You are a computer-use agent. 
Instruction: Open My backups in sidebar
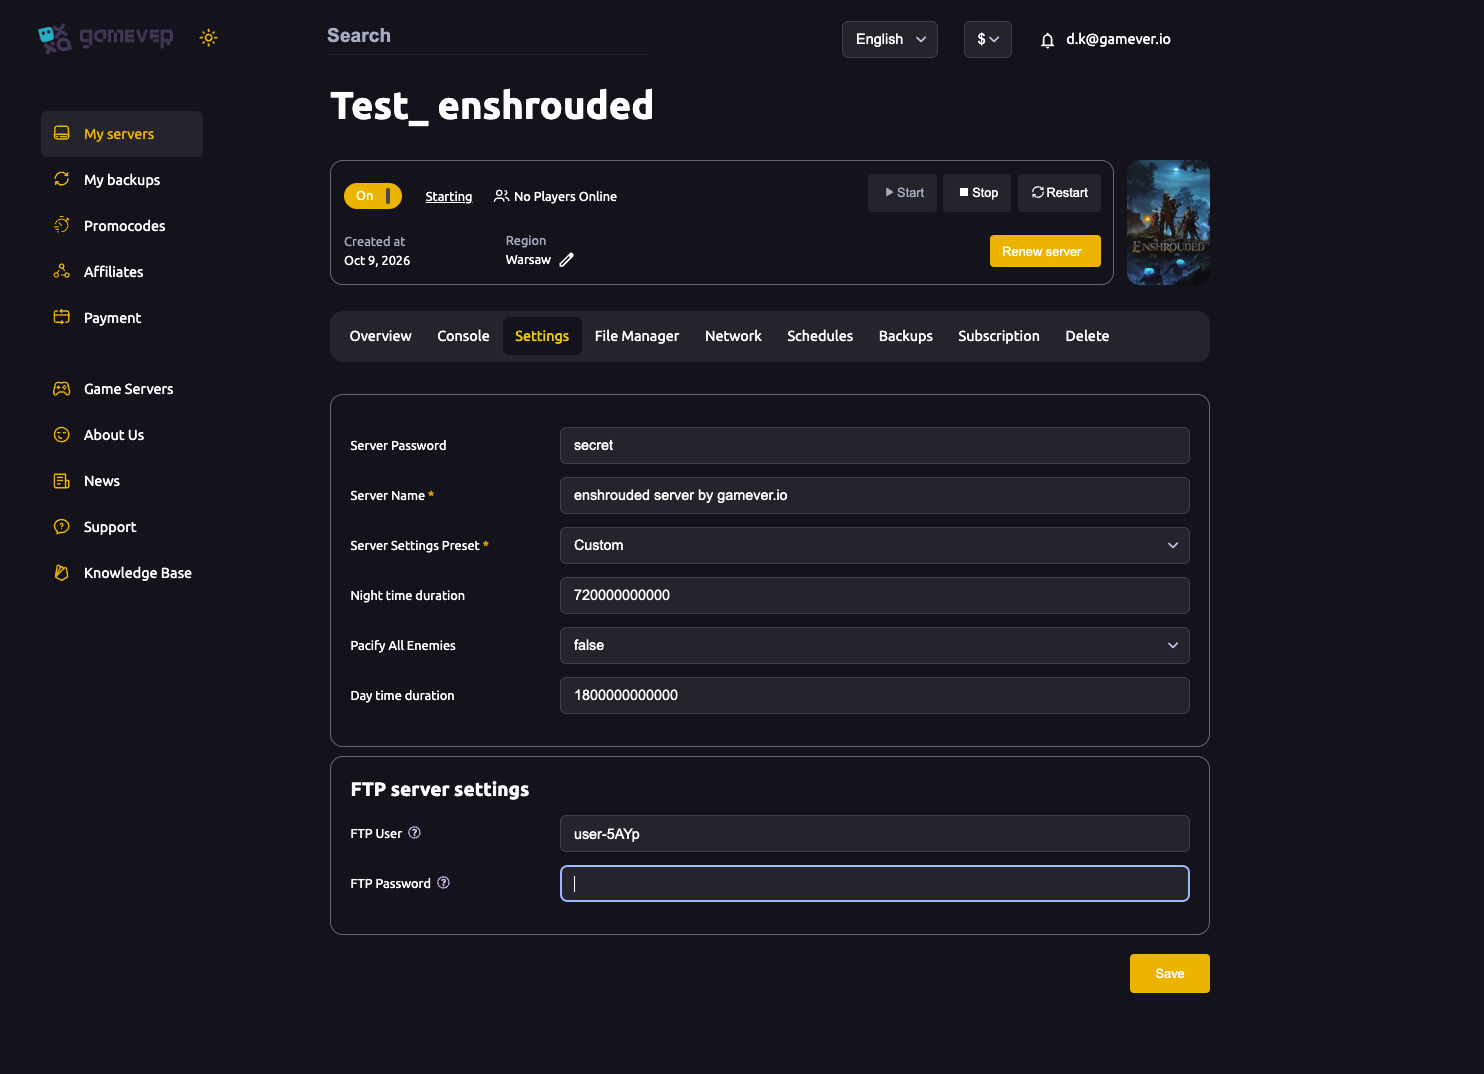pyautogui.click(x=122, y=180)
